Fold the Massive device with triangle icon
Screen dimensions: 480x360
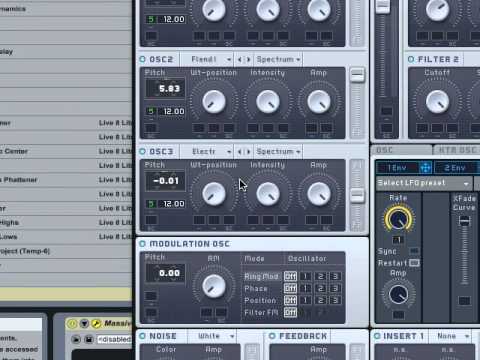[x=84, y=323]
